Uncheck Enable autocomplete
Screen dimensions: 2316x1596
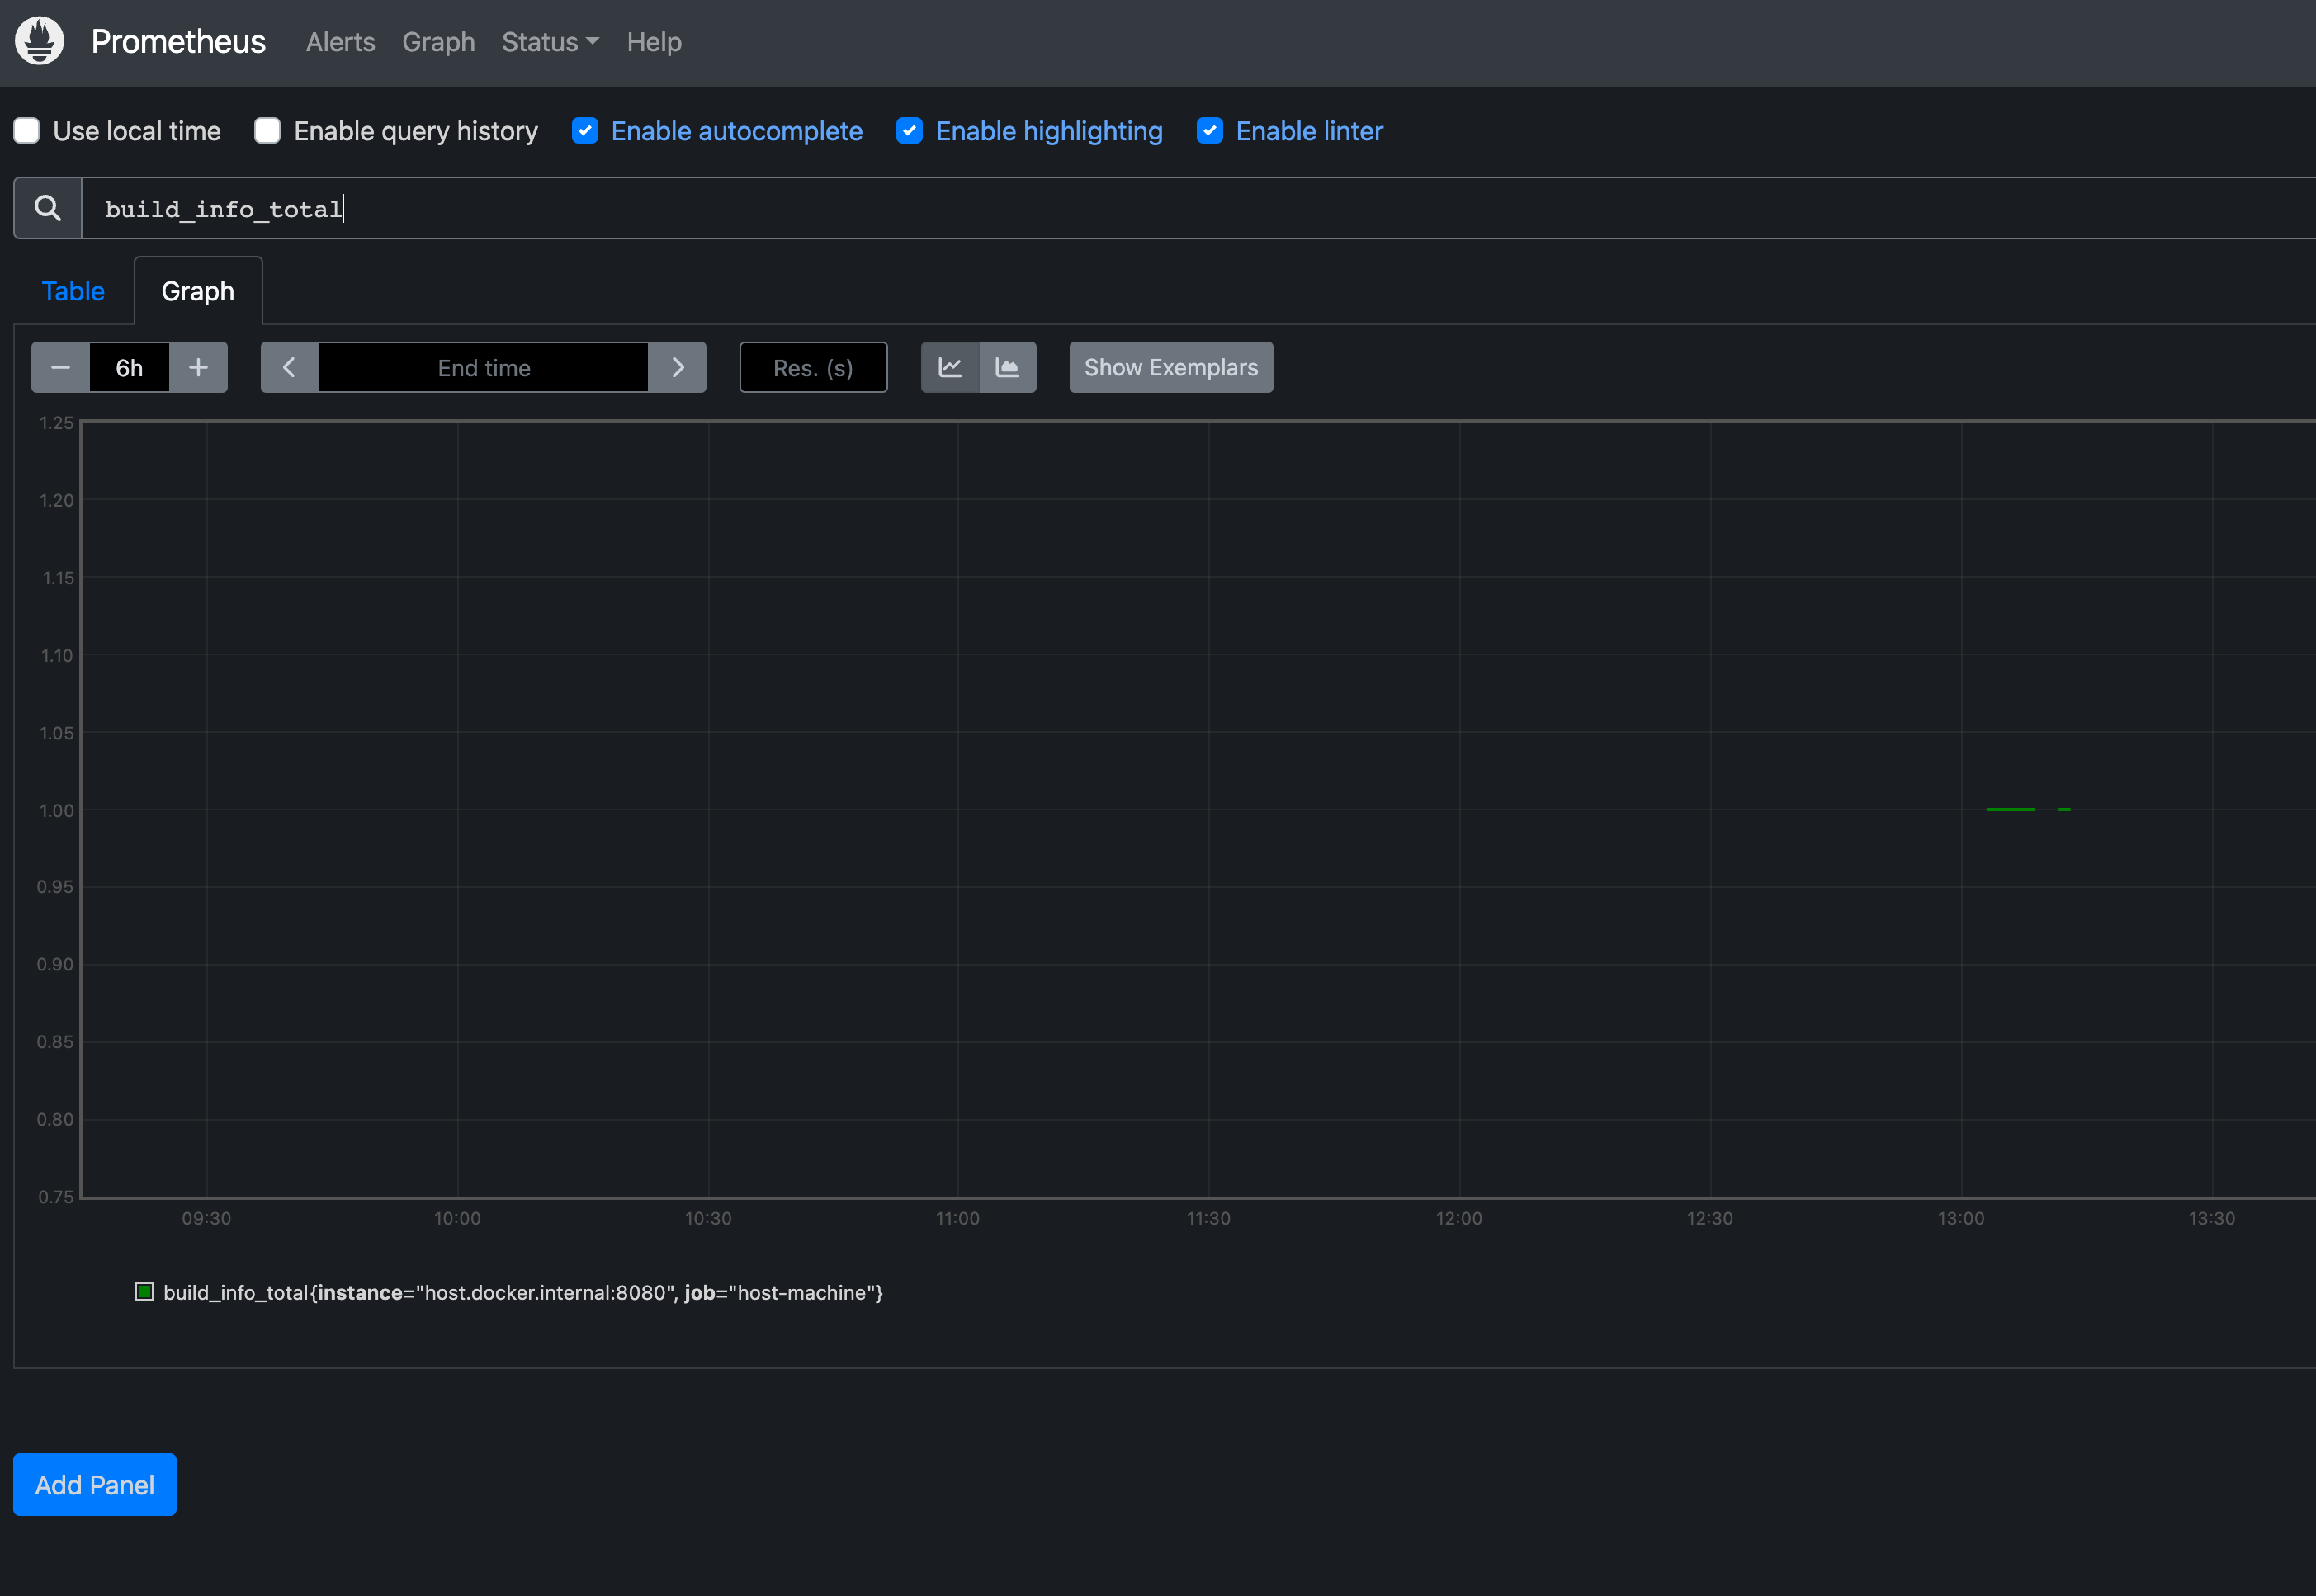click(x=585, y=130)
